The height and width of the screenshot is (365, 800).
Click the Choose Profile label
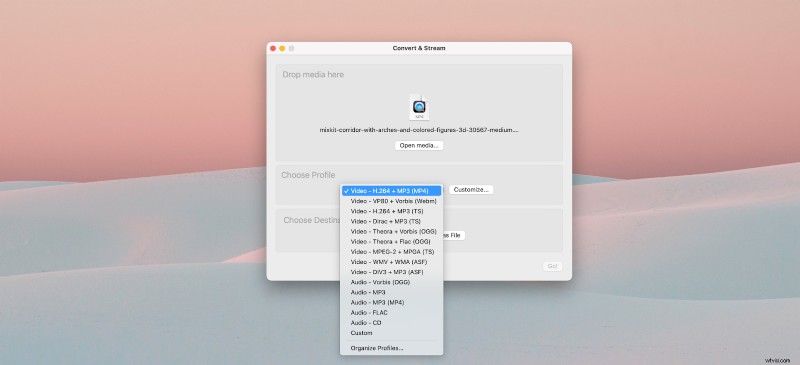pos(308,175)
